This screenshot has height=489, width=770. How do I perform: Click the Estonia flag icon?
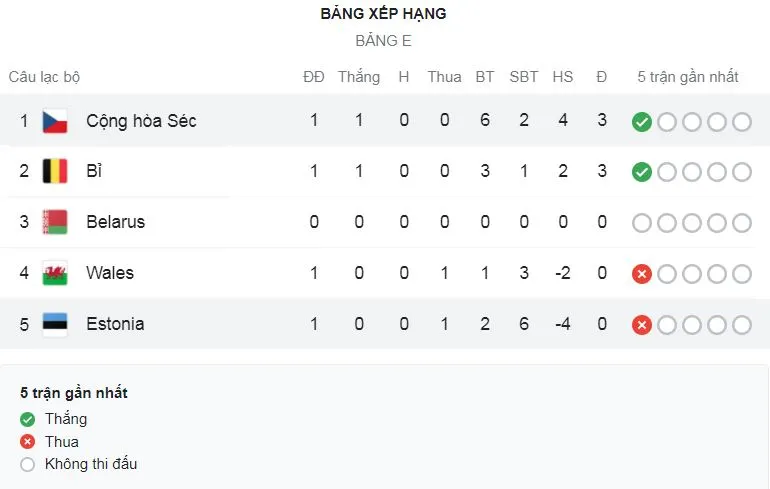[x=54, y=324]
